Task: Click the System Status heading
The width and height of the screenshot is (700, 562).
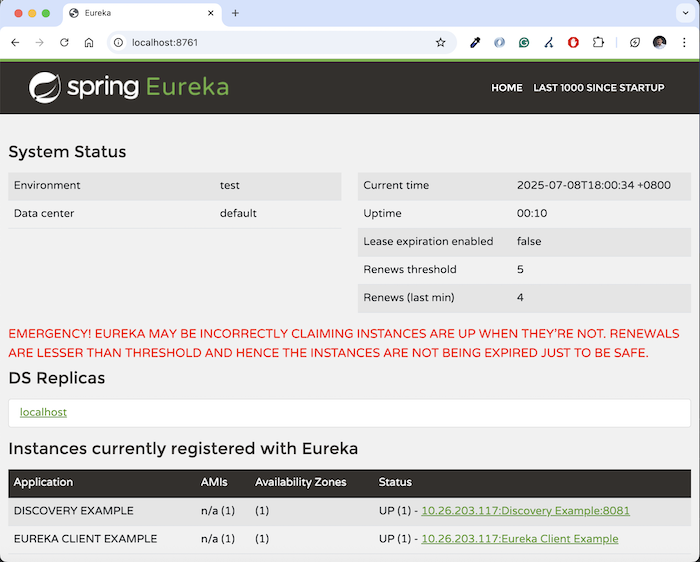Action: point(67,152)
